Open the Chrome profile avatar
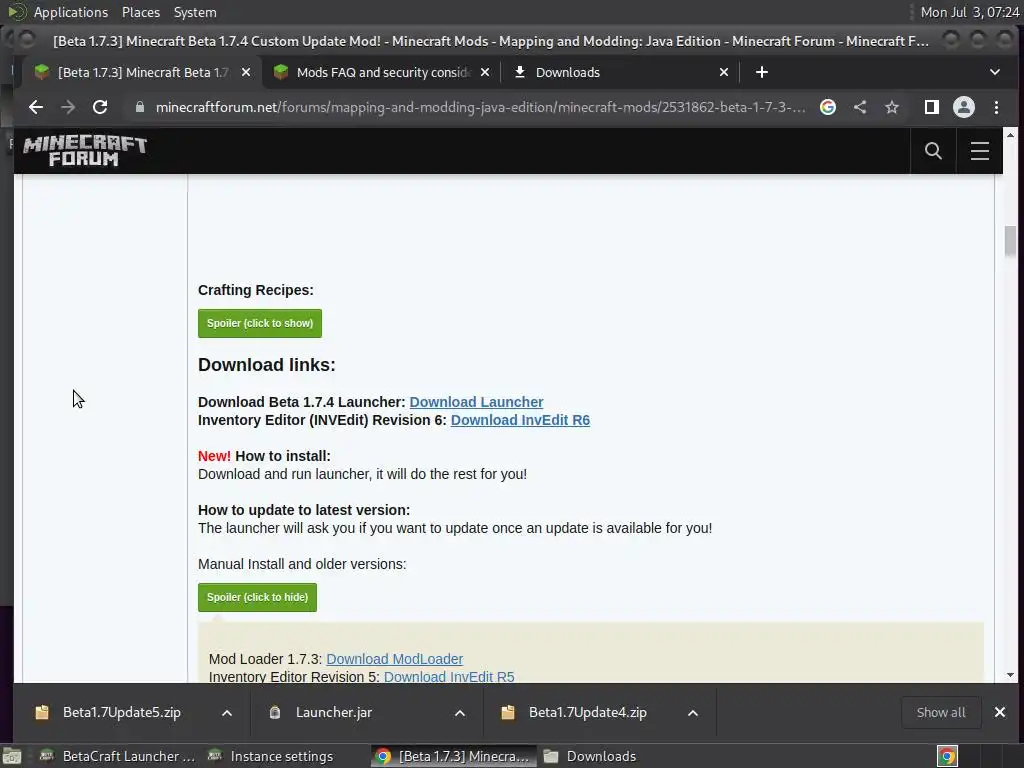The image size is (1024, 768). (x=964, y=107)
